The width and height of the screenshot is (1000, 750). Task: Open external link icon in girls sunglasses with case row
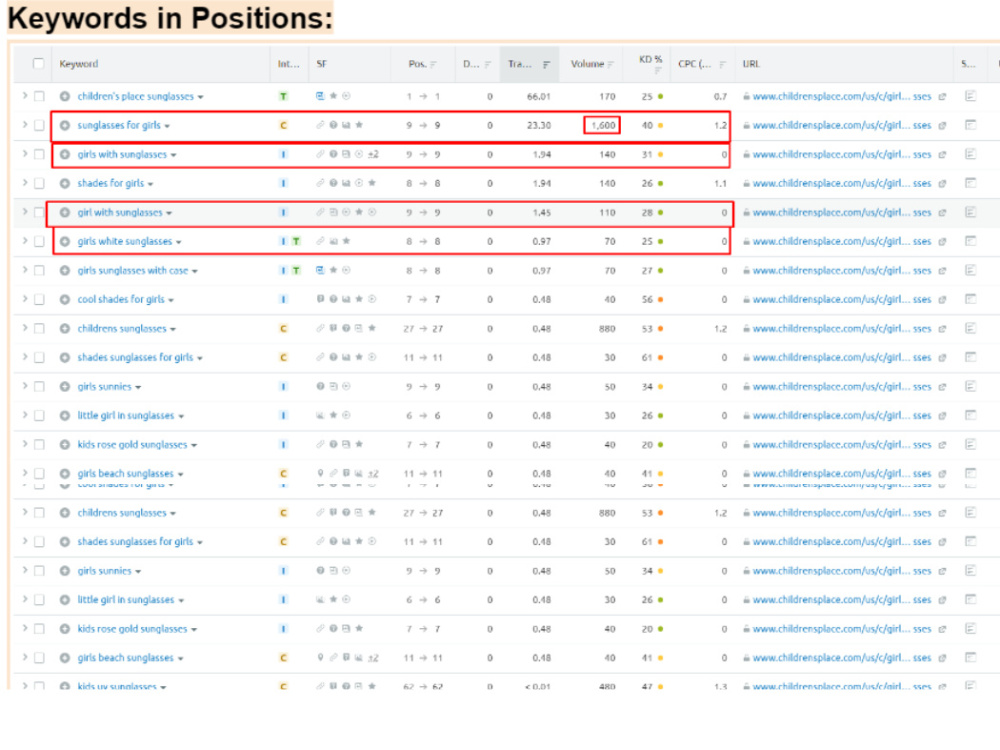pos(943,271)
